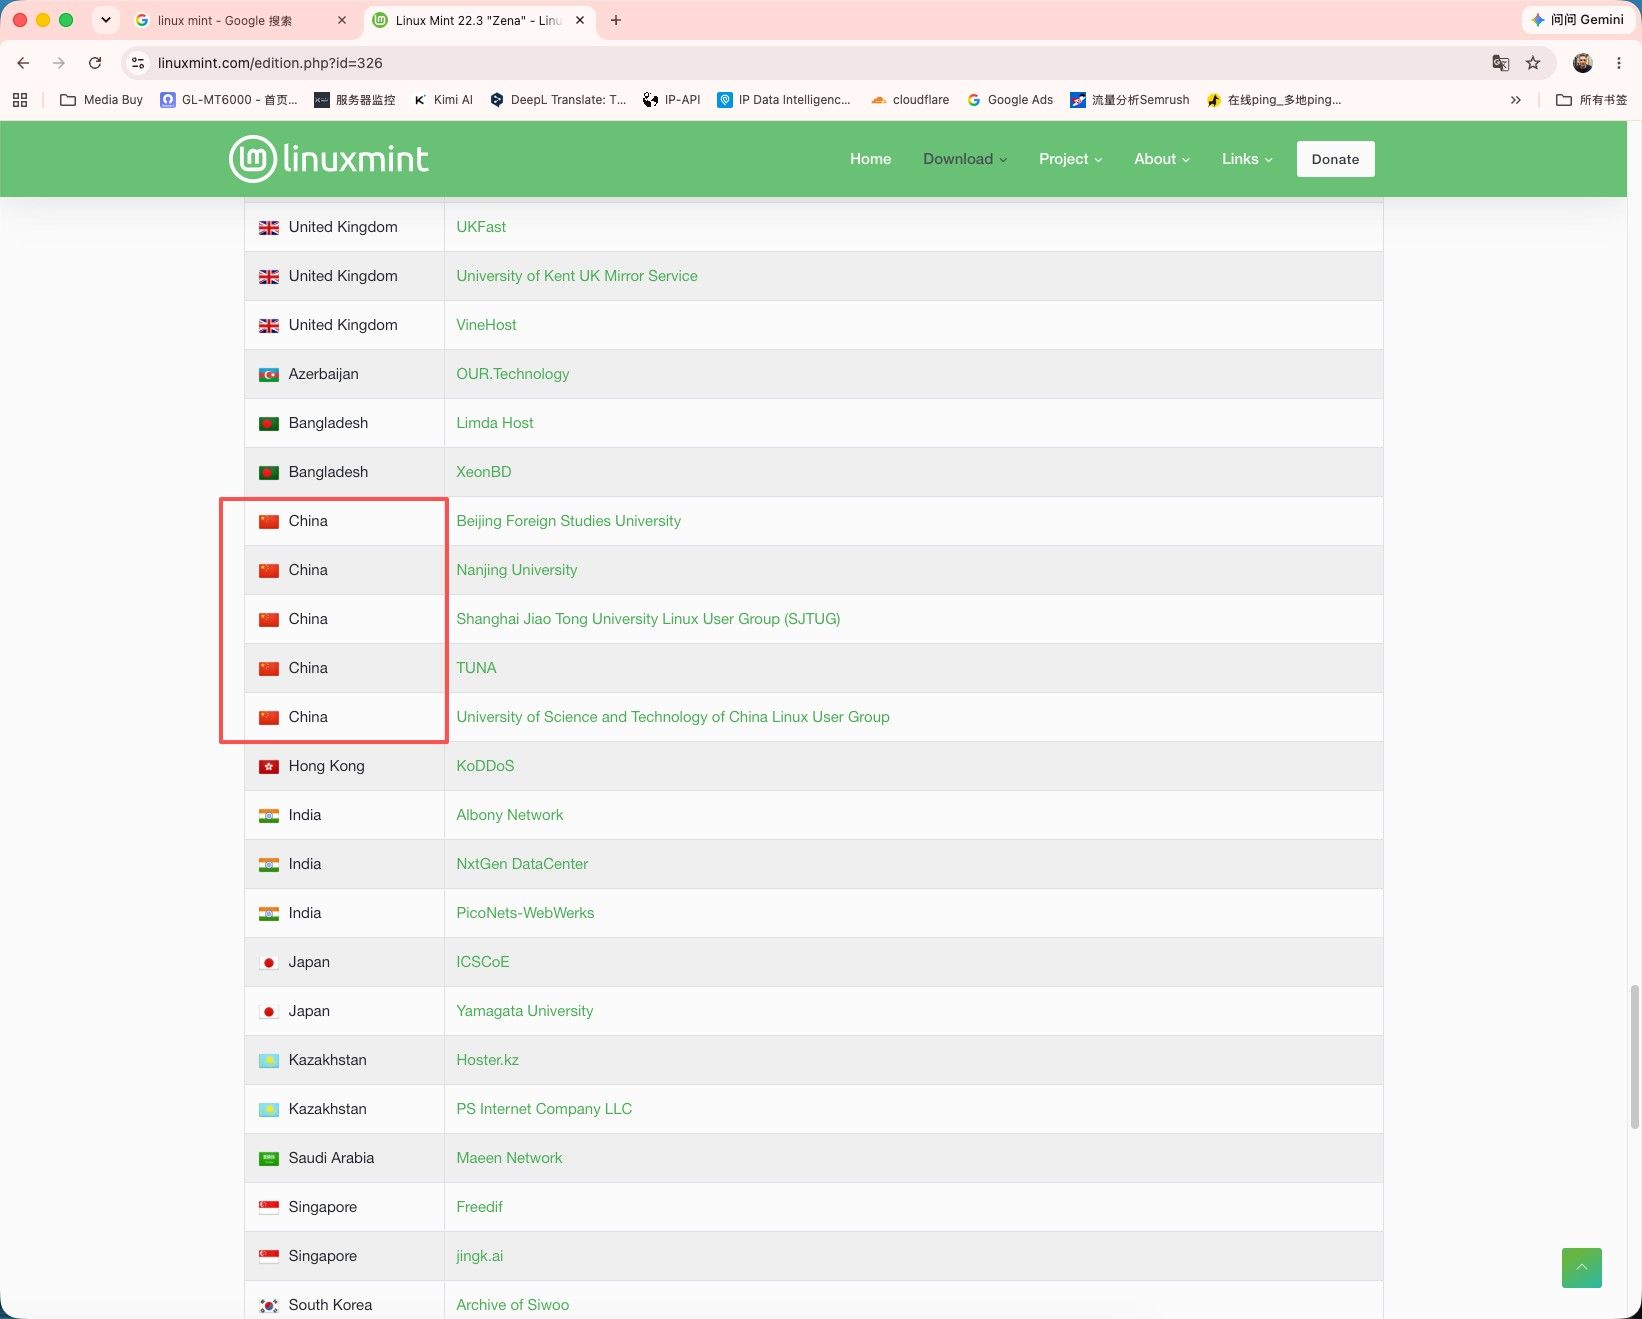
Task: Click the Linux Mint logo
Action: pyautogui.click(x=328, y=159)
